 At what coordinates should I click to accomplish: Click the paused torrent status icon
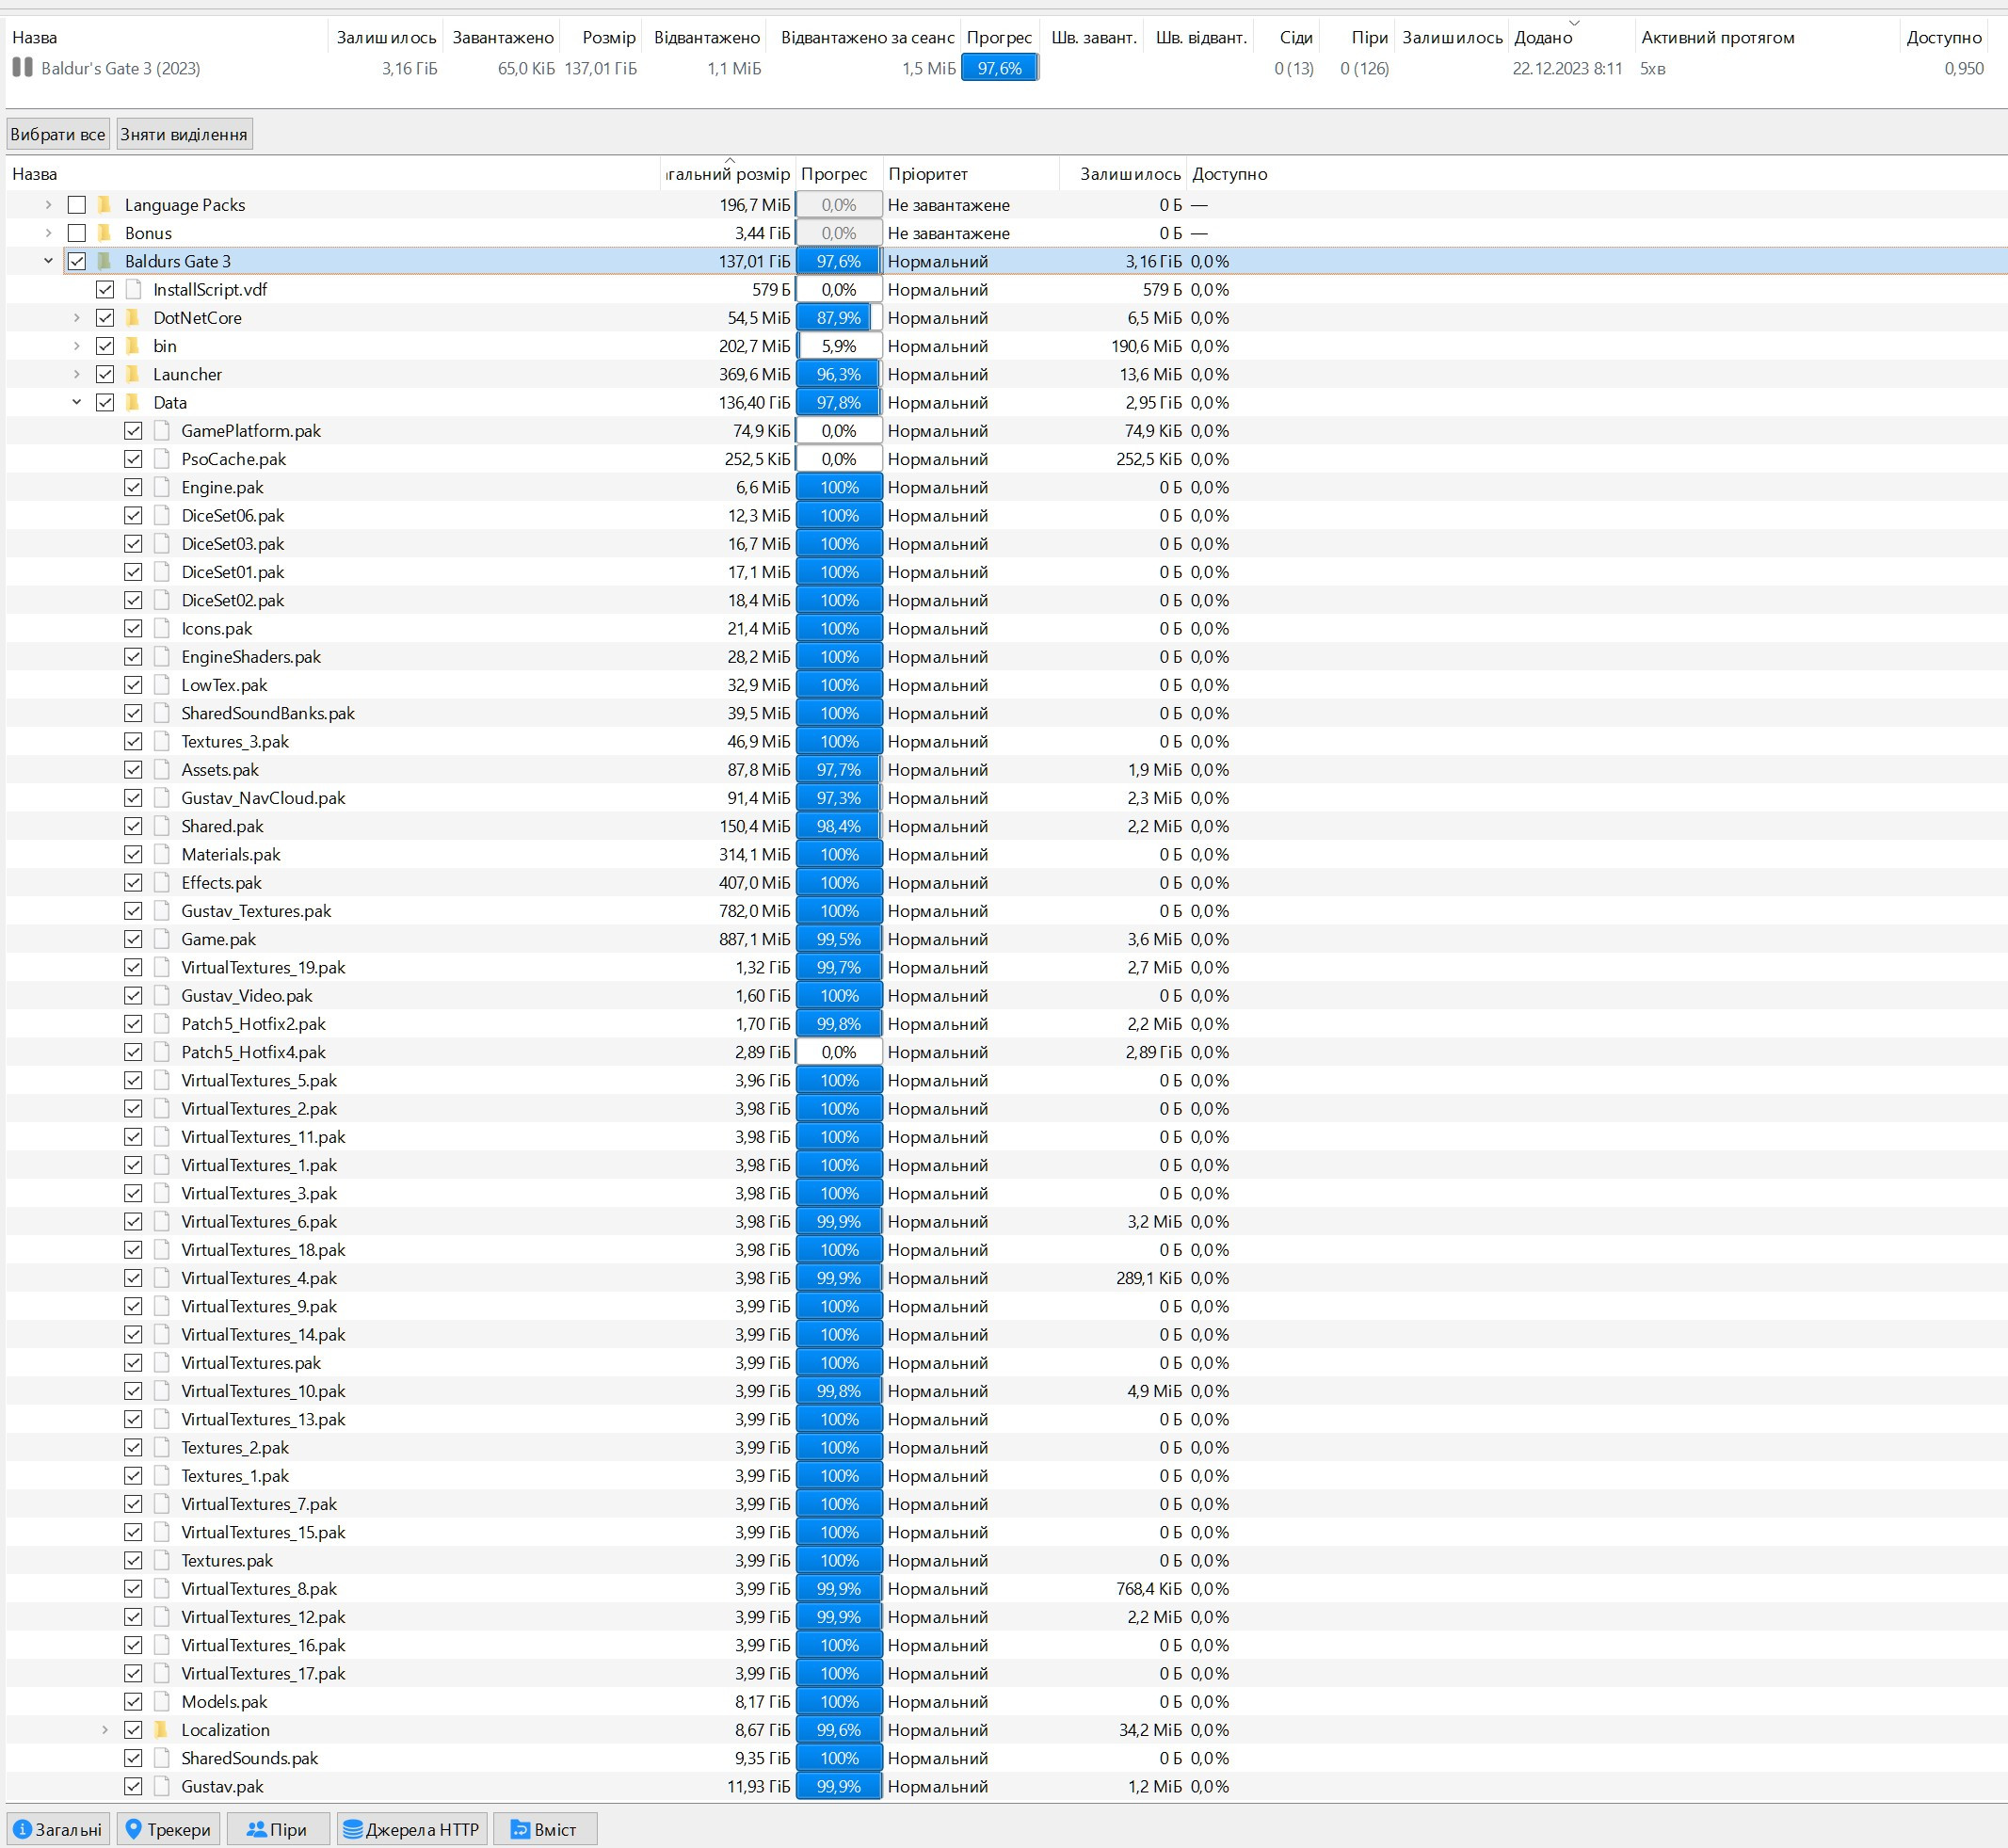click(x=22, y=68)
